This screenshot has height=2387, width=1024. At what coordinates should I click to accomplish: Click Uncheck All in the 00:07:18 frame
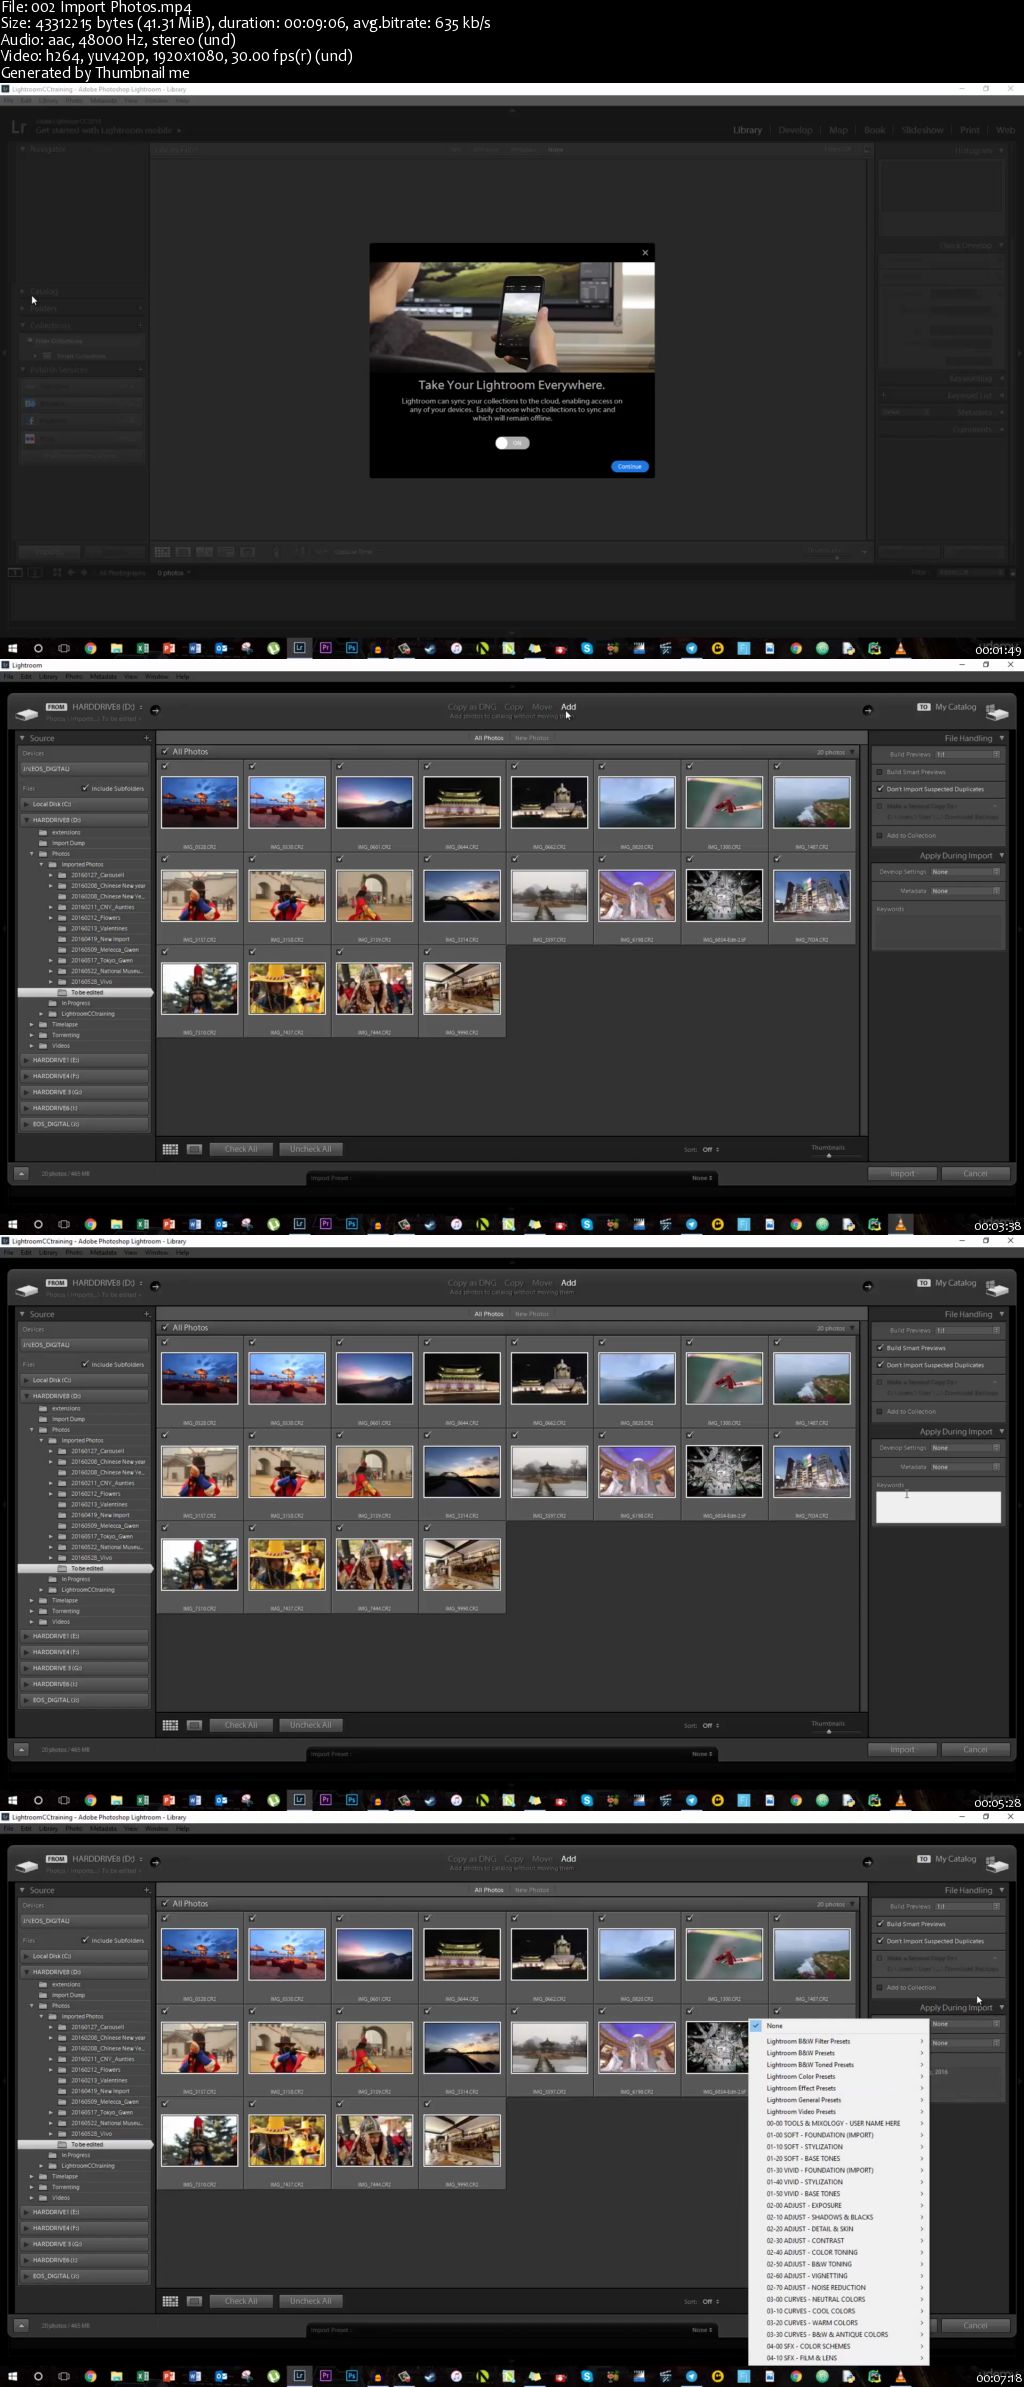pos(311,2301)
